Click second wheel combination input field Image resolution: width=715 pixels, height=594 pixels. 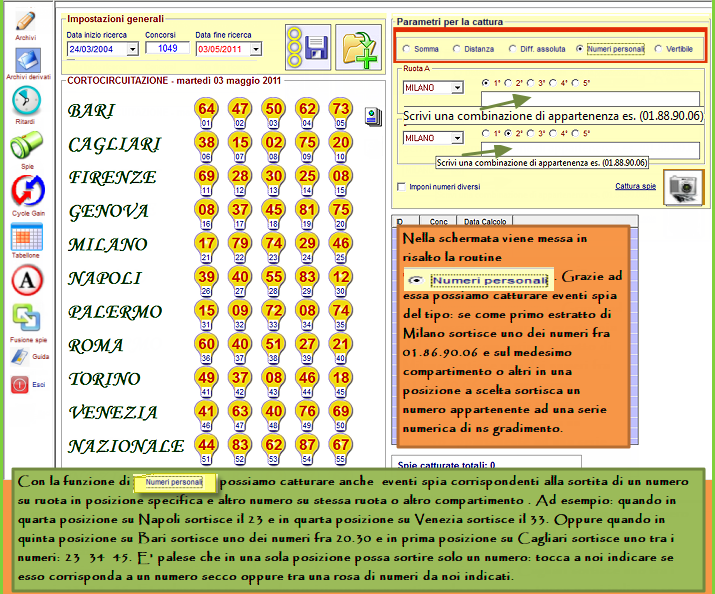590,150
